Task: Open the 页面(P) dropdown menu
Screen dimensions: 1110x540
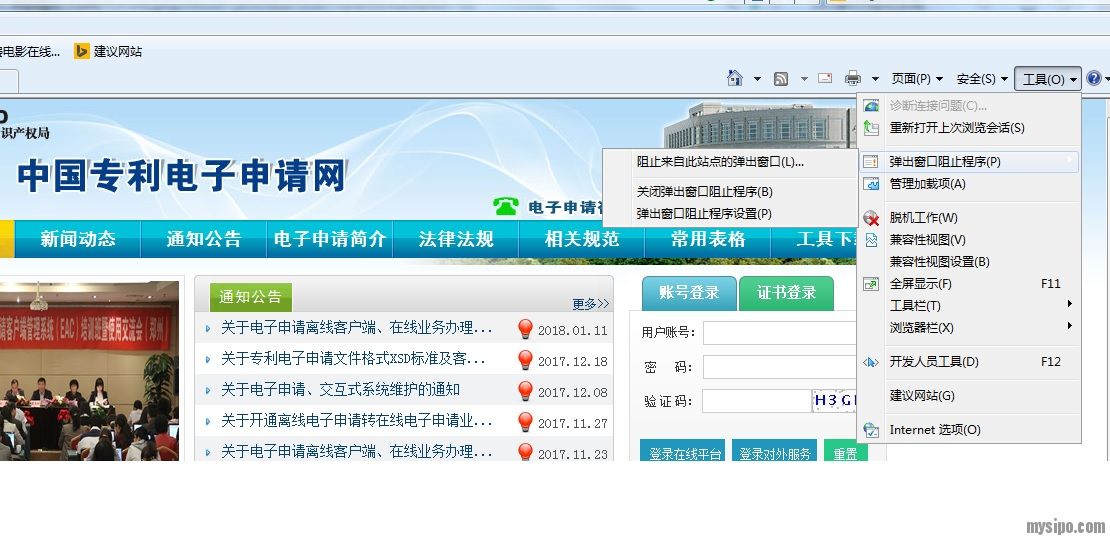Action: pyautogui.click(x=917, y=79)
